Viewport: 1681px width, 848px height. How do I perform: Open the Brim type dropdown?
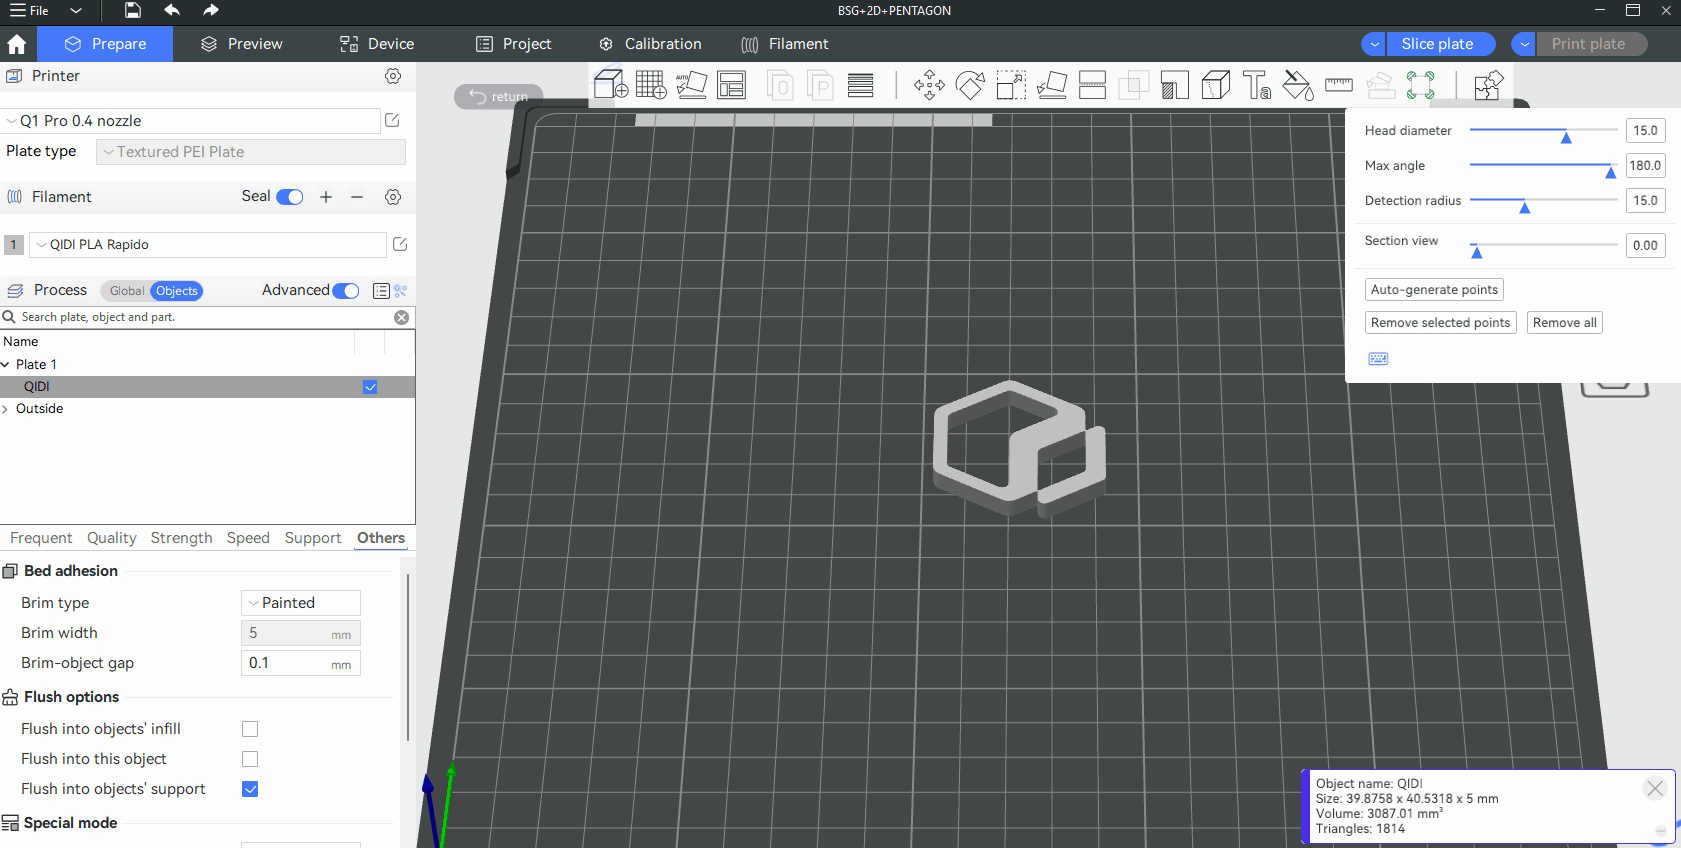[x=300, y=603]
